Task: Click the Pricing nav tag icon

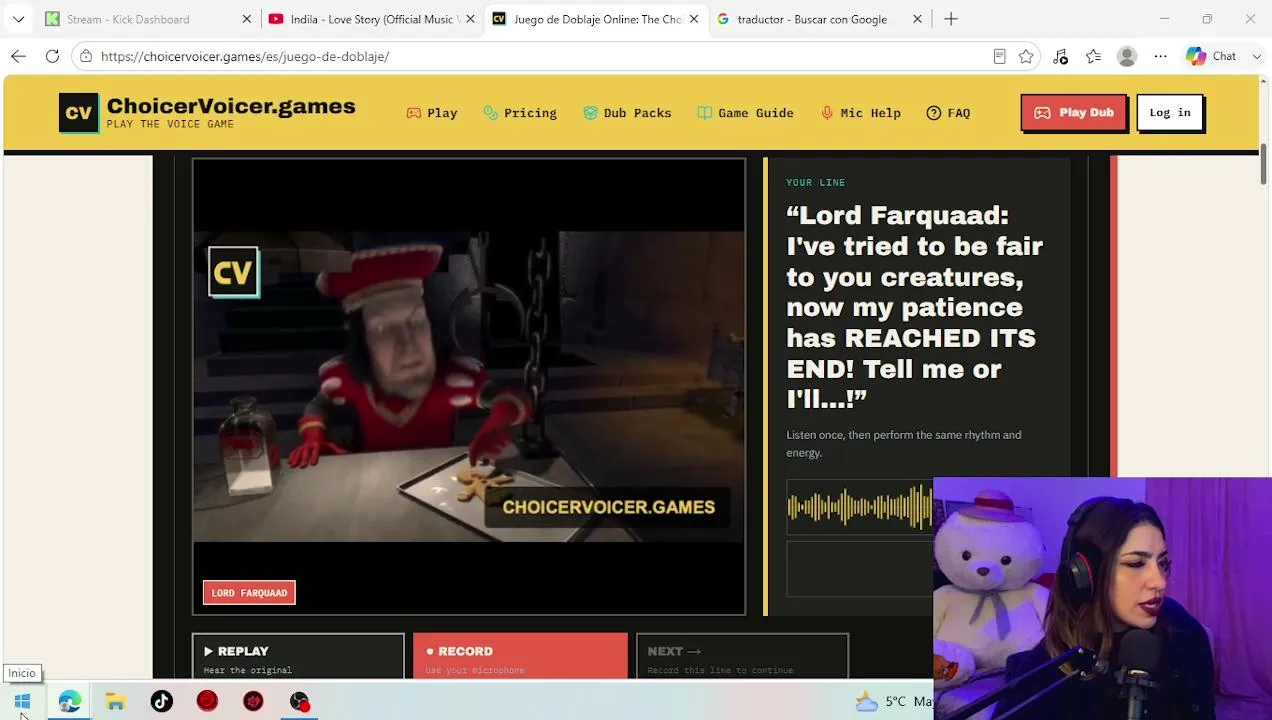Action: (x=490, y=113)
